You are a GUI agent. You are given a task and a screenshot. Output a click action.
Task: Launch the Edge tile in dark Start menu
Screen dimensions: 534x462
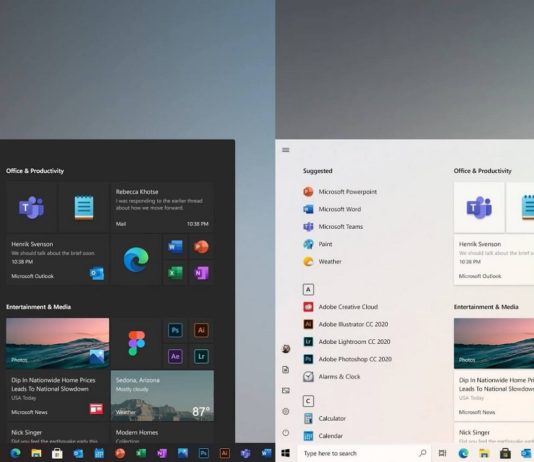(x=136, y=259)
